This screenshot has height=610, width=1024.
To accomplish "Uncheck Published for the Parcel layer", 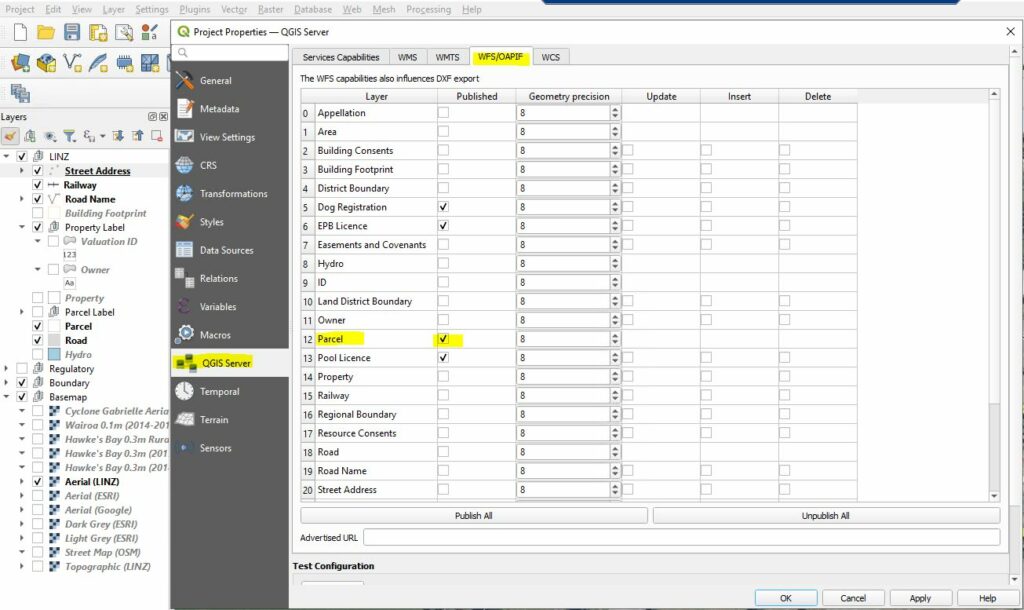I will pos(443,339).
